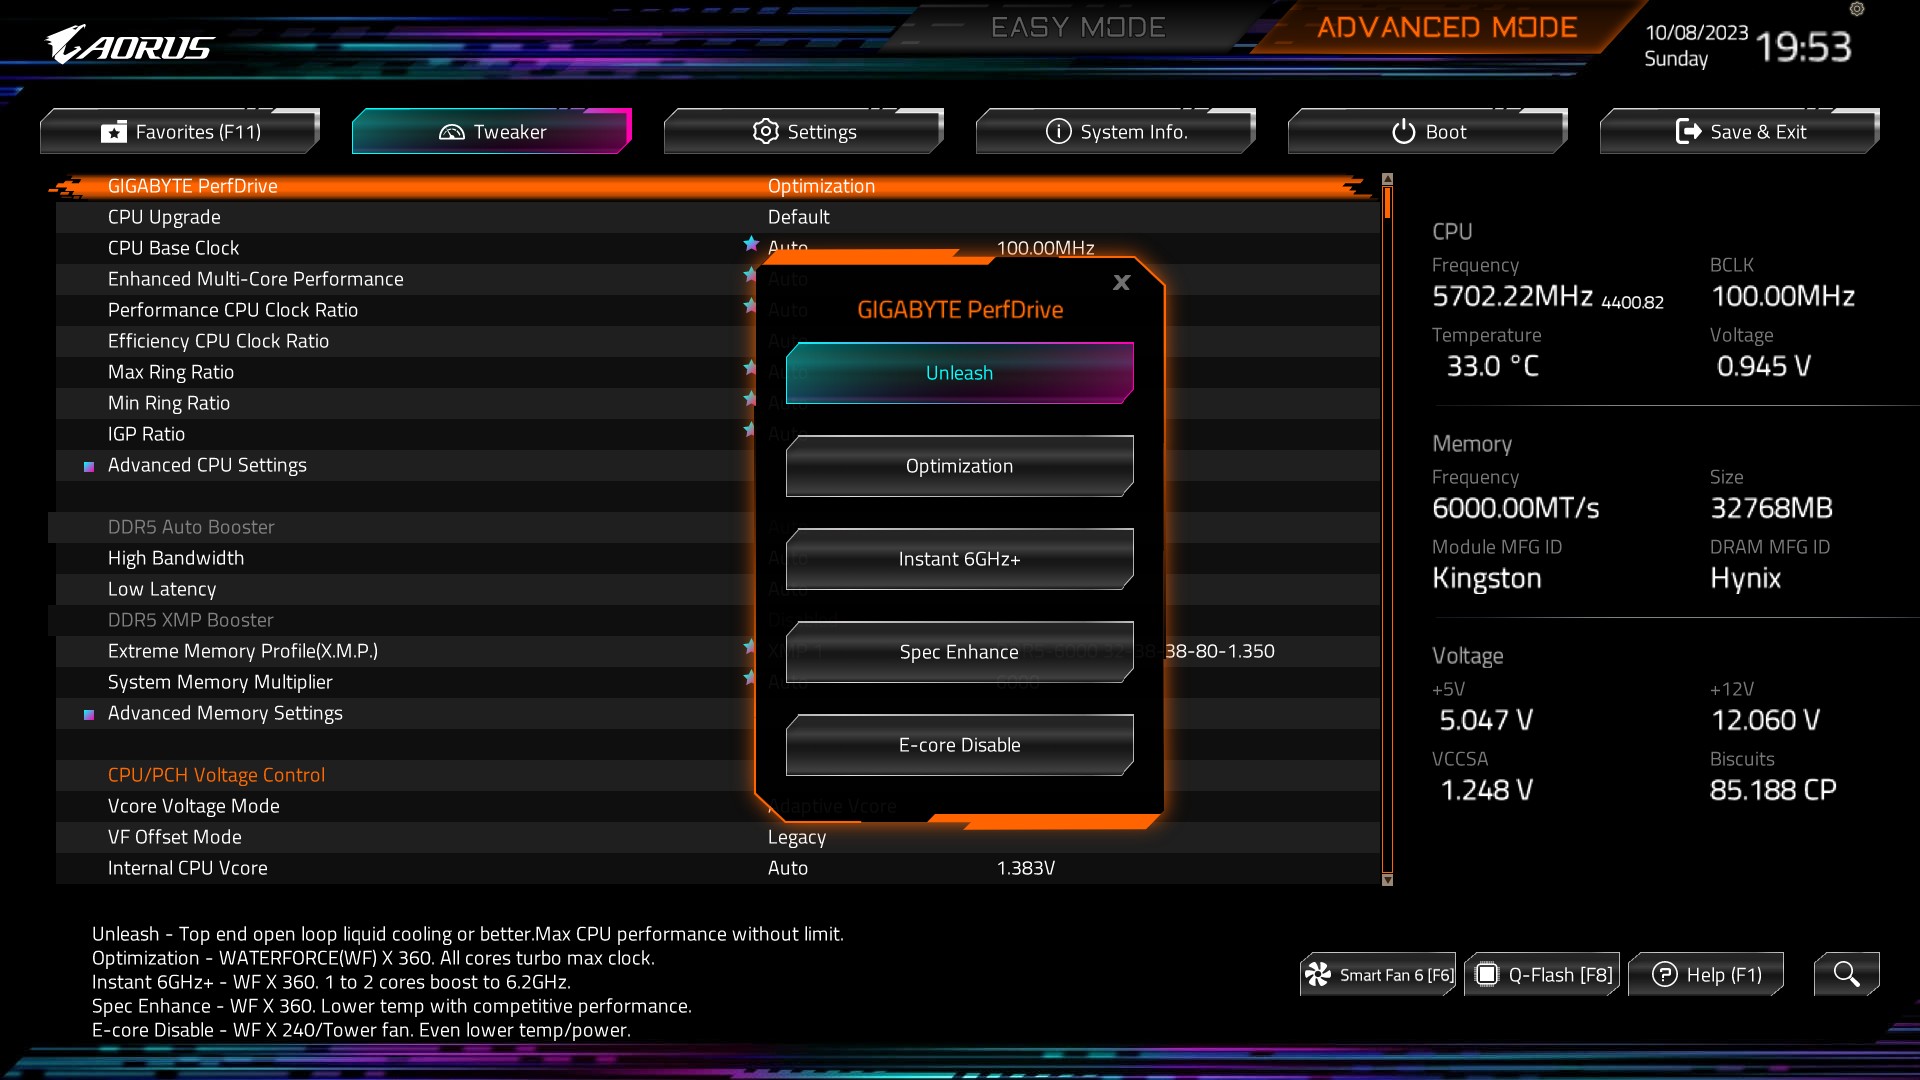1920x1080 pixels.
Task: Click the small gear icon at top-right corner
Action: pyautogui.click(x=1857, y=9)
